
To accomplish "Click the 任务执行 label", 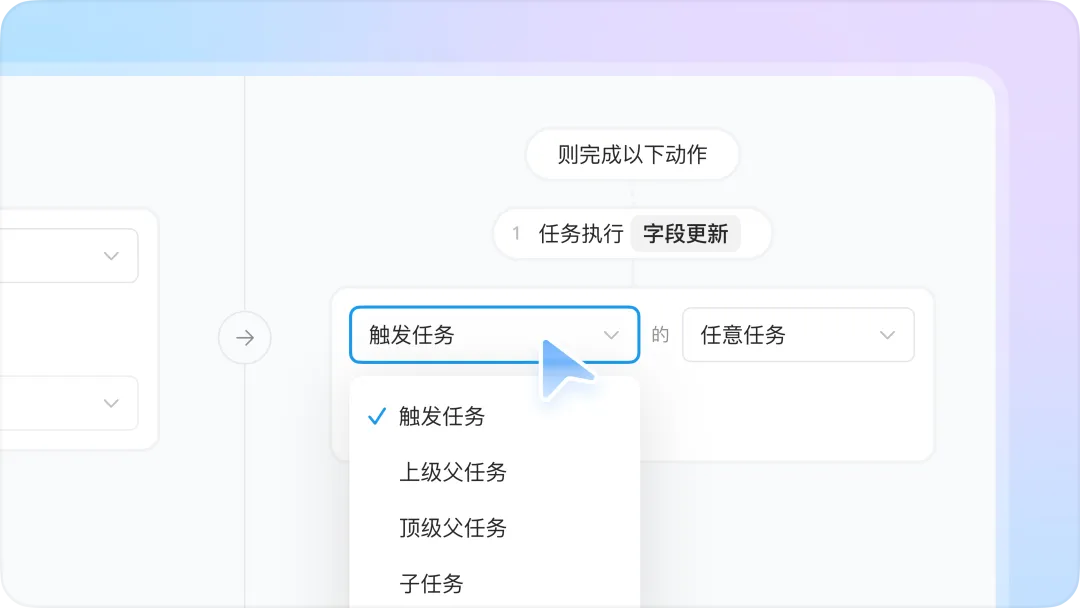I will point(581,234).
